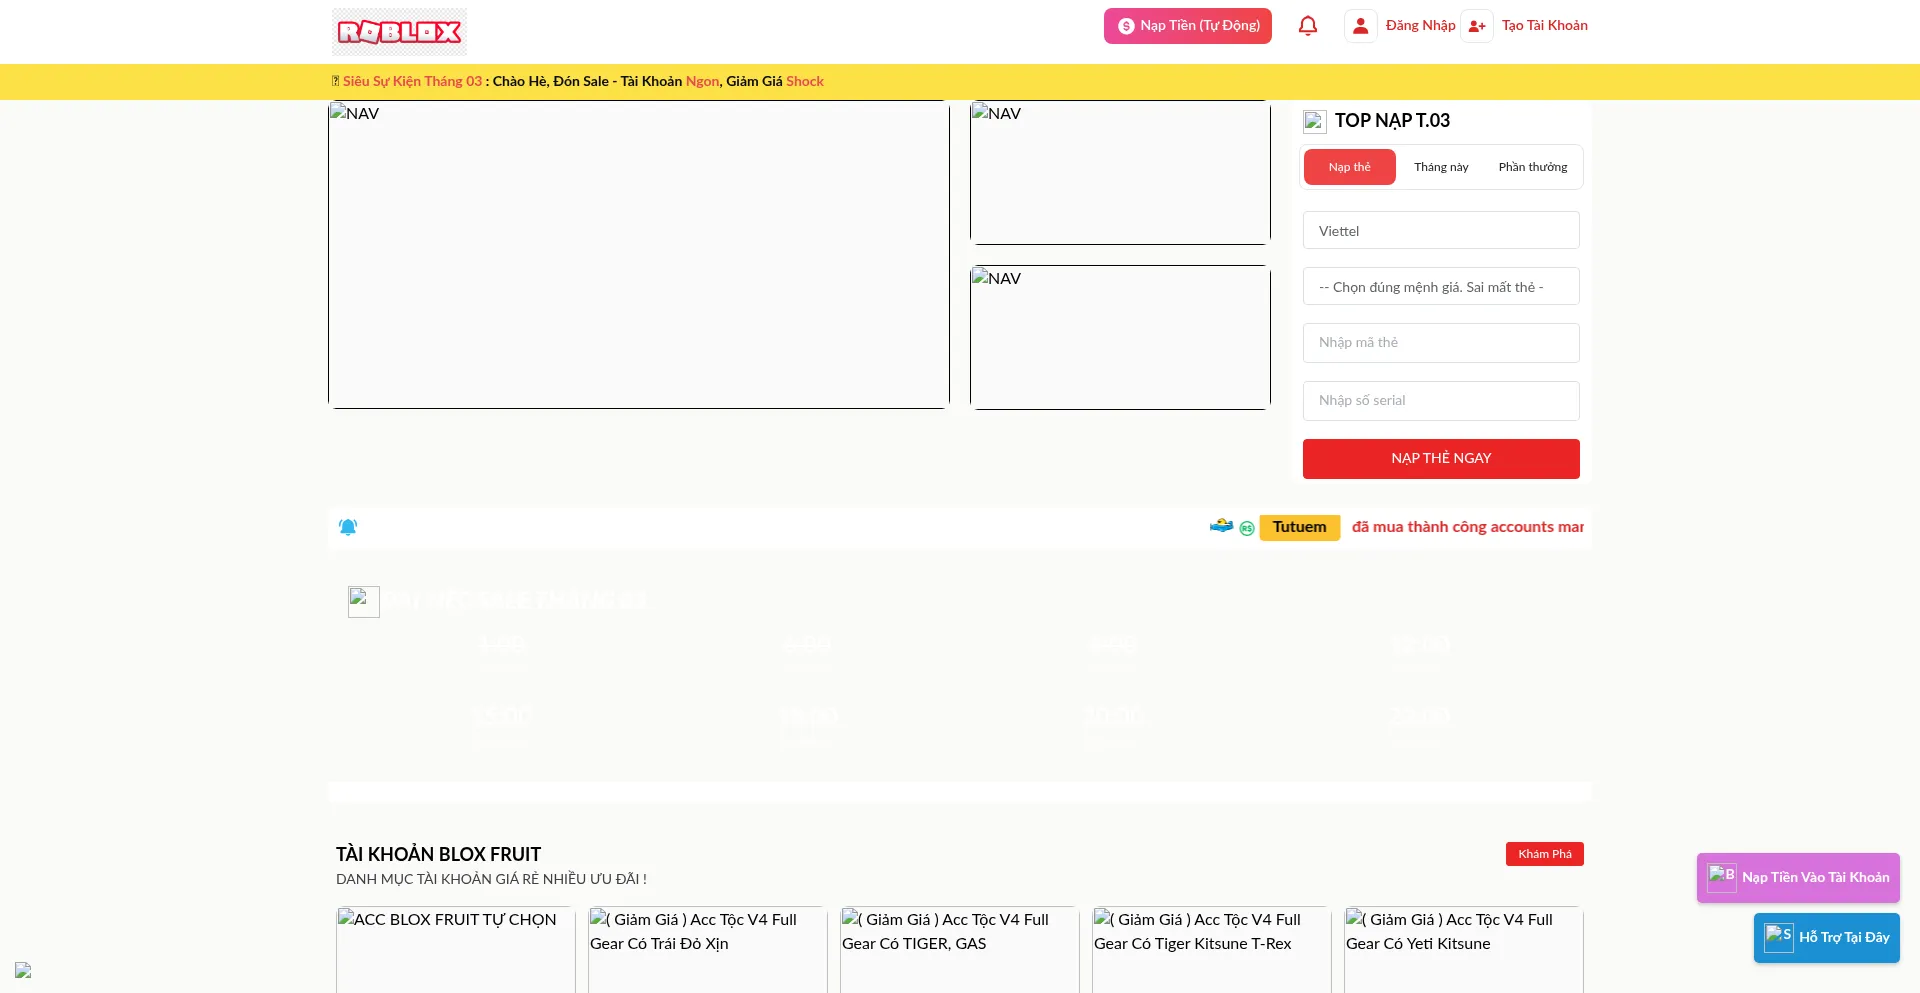Image resolution: width=1920 pixels, height=993 pixels.
Task: Click the Roblox logo
Action: (399, 32)
